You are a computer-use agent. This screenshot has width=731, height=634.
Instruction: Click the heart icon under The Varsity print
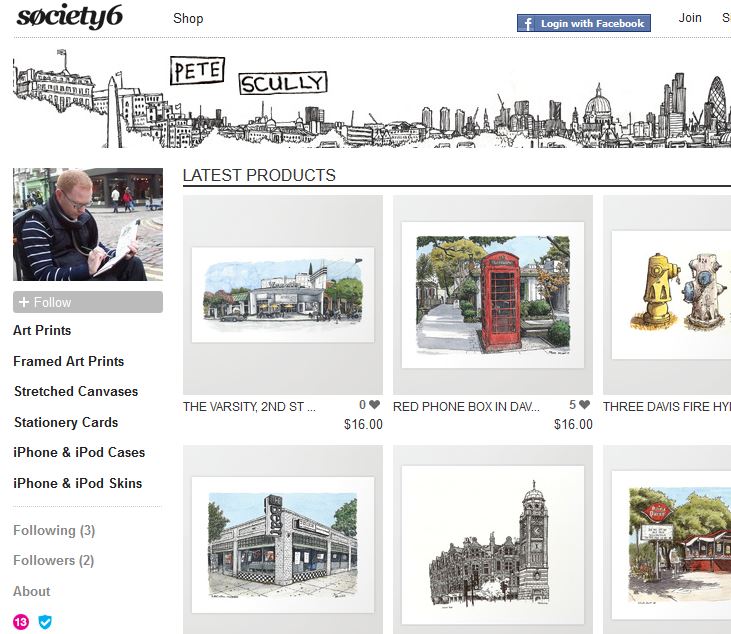point(375,406)
